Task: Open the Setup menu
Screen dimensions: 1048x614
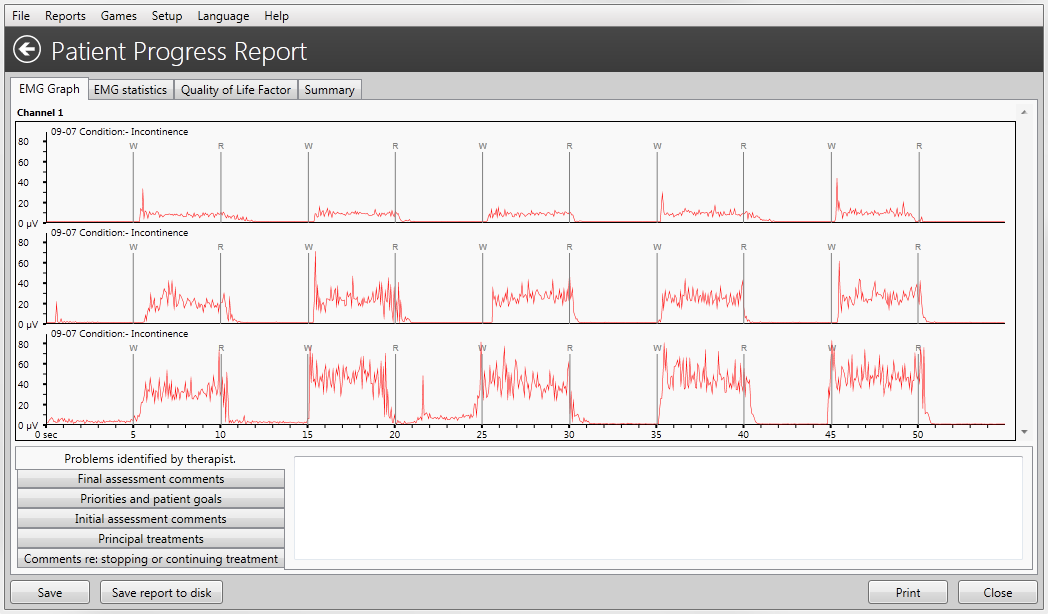Action: 167,16
